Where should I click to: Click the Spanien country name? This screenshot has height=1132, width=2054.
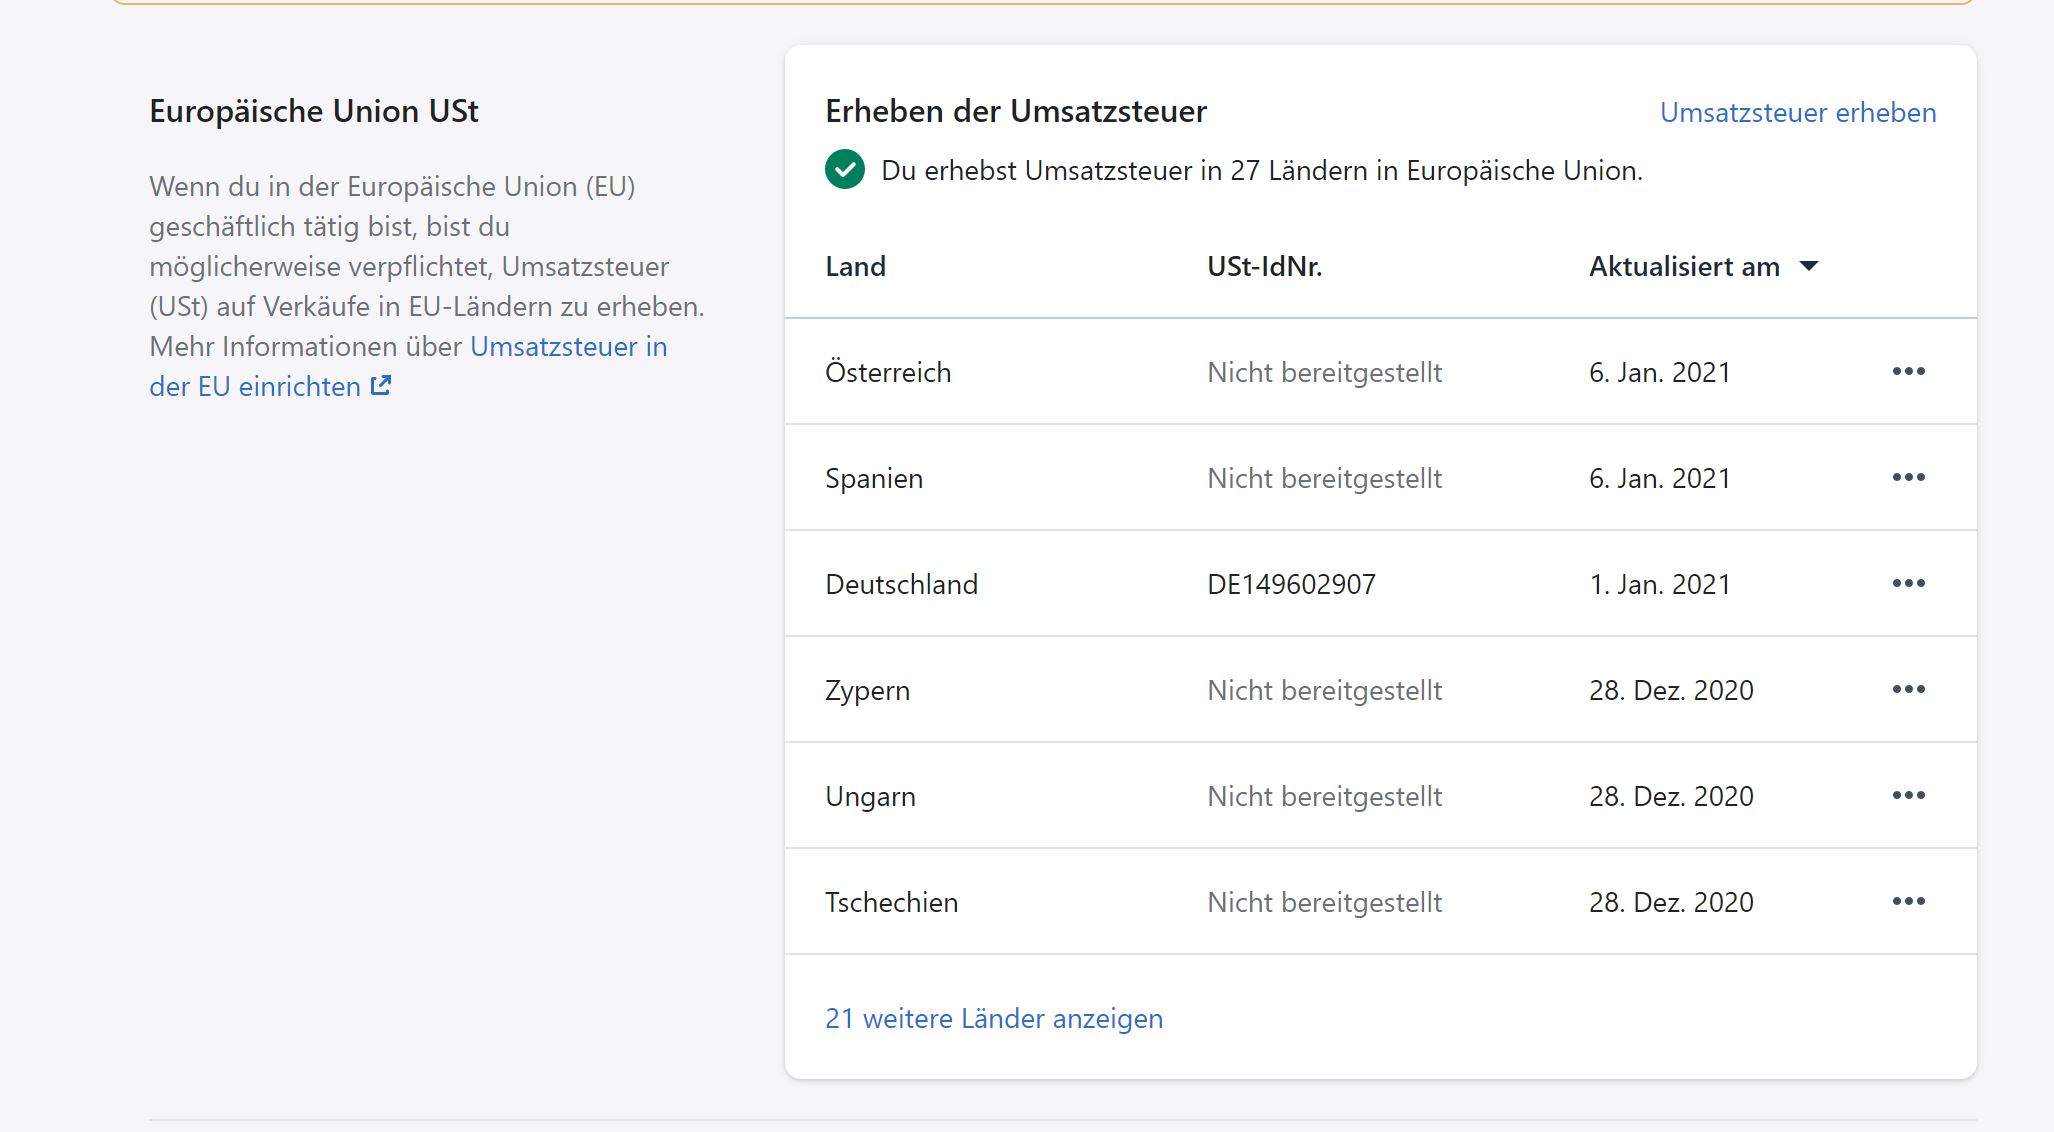pos(873,478)
